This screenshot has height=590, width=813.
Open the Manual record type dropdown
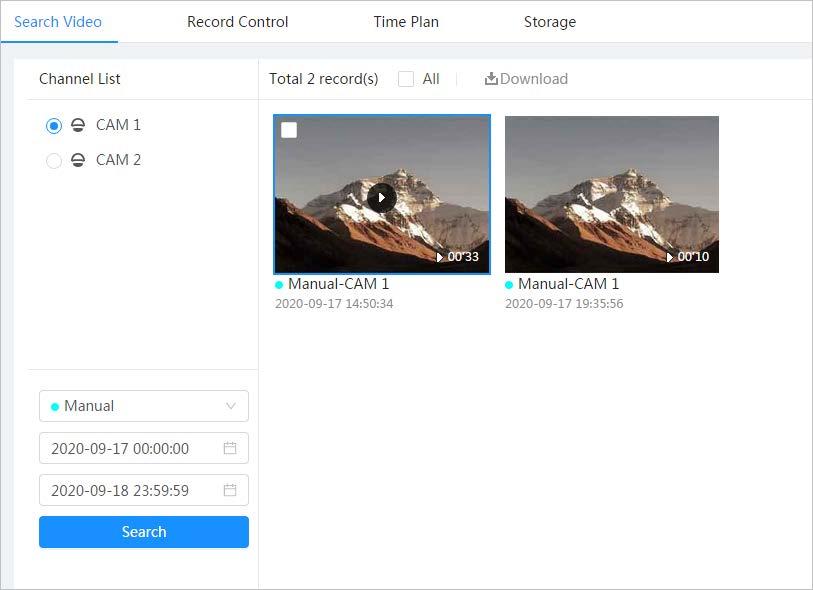click(x=144, y=406)
